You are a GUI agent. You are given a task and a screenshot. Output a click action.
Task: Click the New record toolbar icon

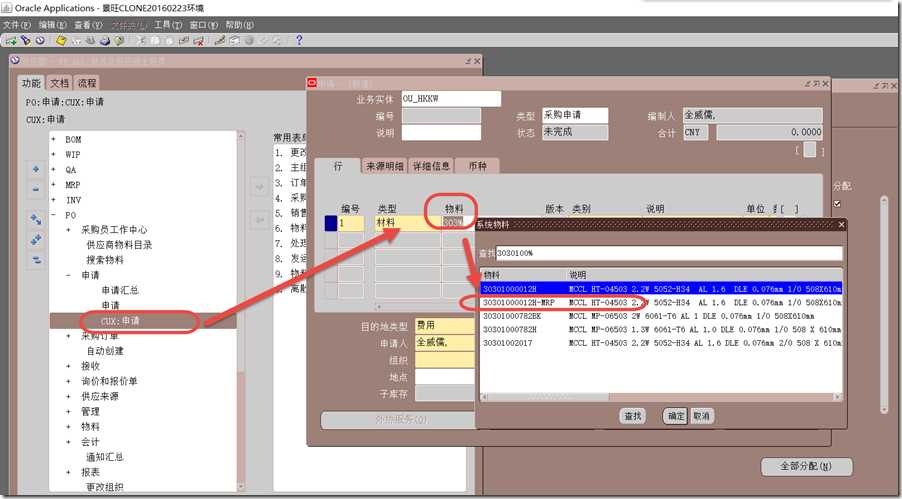click(10, 40)
